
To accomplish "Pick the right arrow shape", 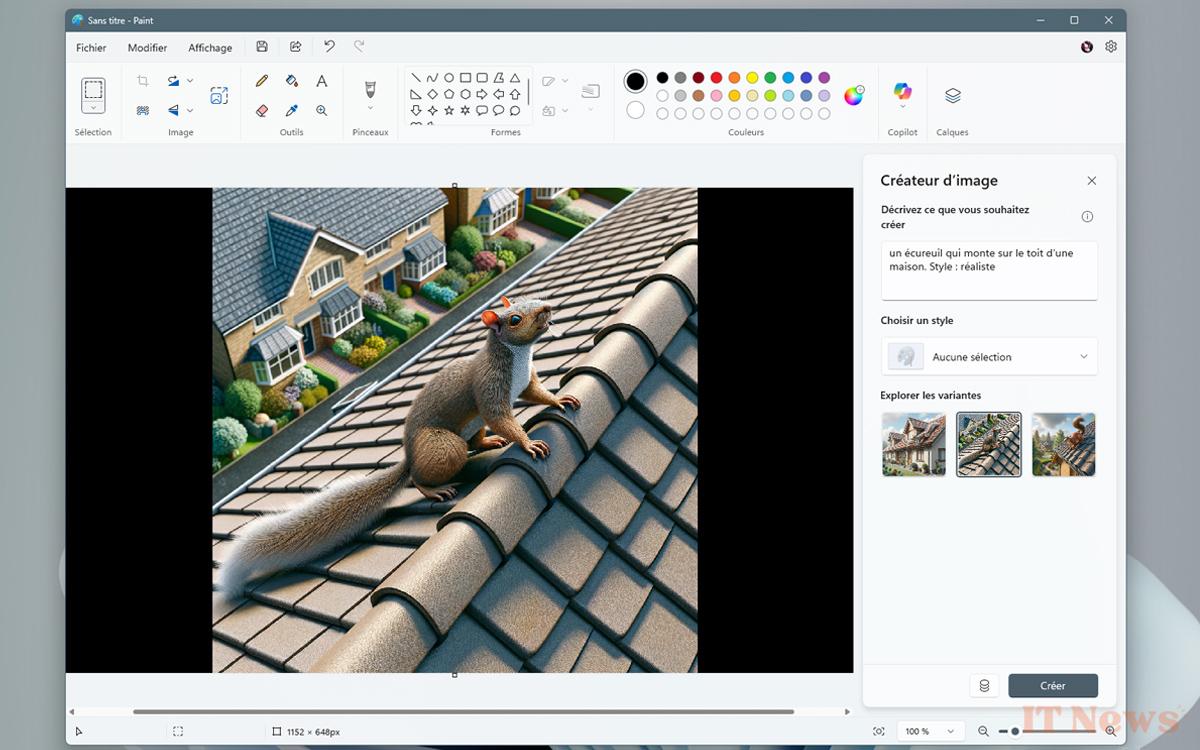I will (x=482, y=94).
